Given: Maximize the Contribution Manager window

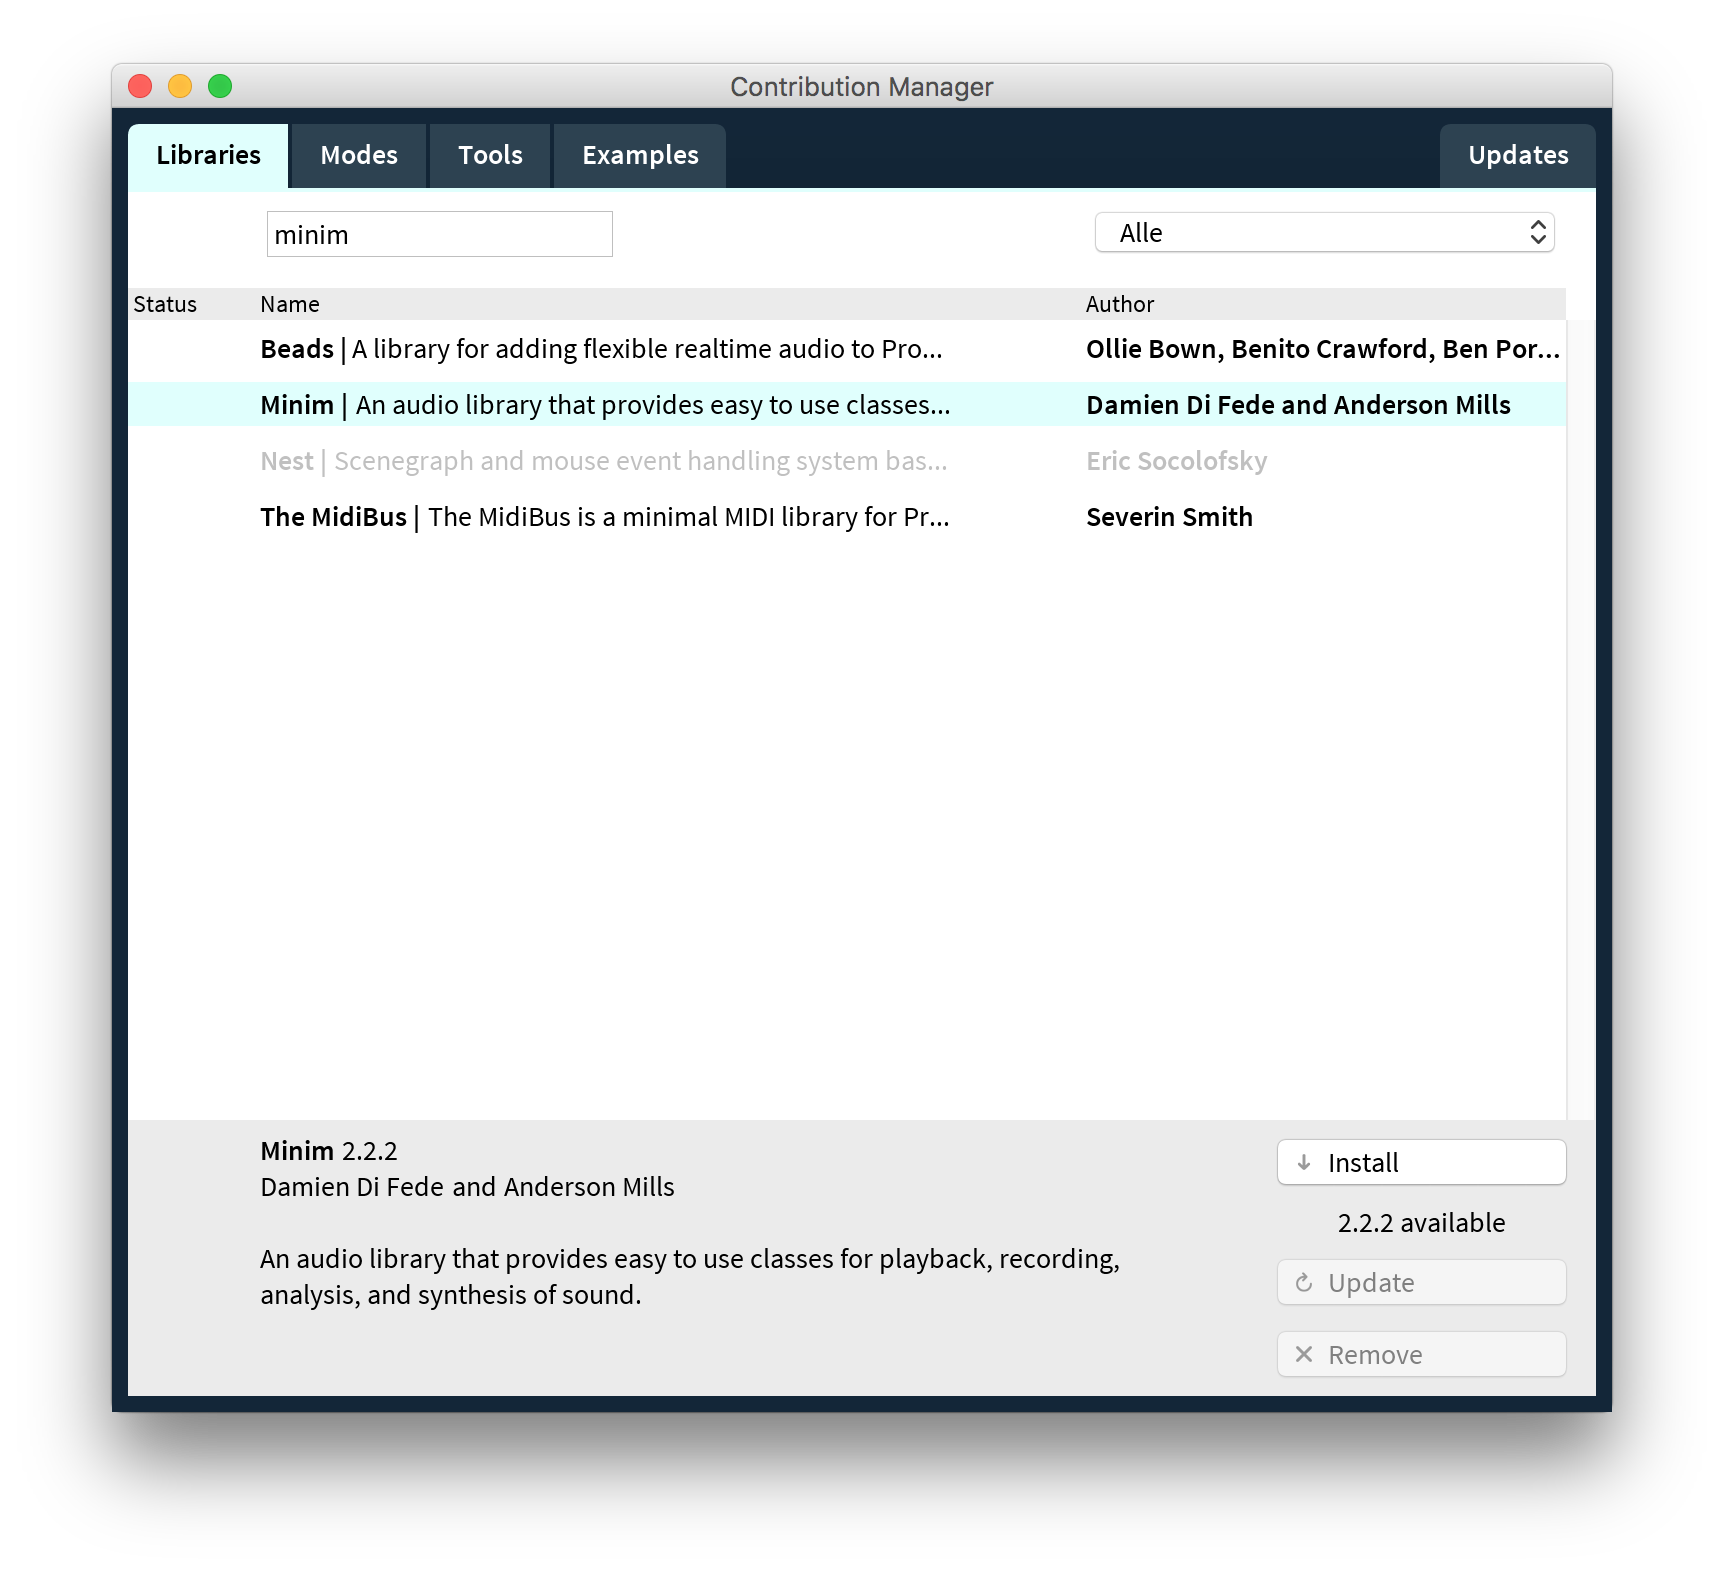Looking at the screenshot, I should pos(220,86).
